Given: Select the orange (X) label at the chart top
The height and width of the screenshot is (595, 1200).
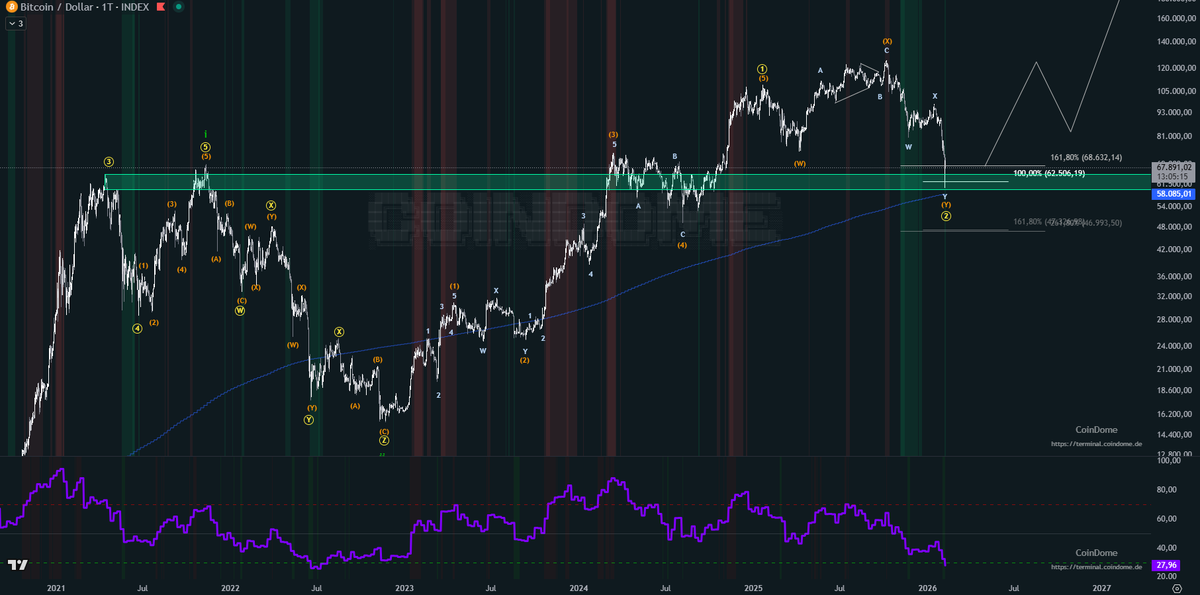Looking at the screenshot, I should (x=887, y=42).
